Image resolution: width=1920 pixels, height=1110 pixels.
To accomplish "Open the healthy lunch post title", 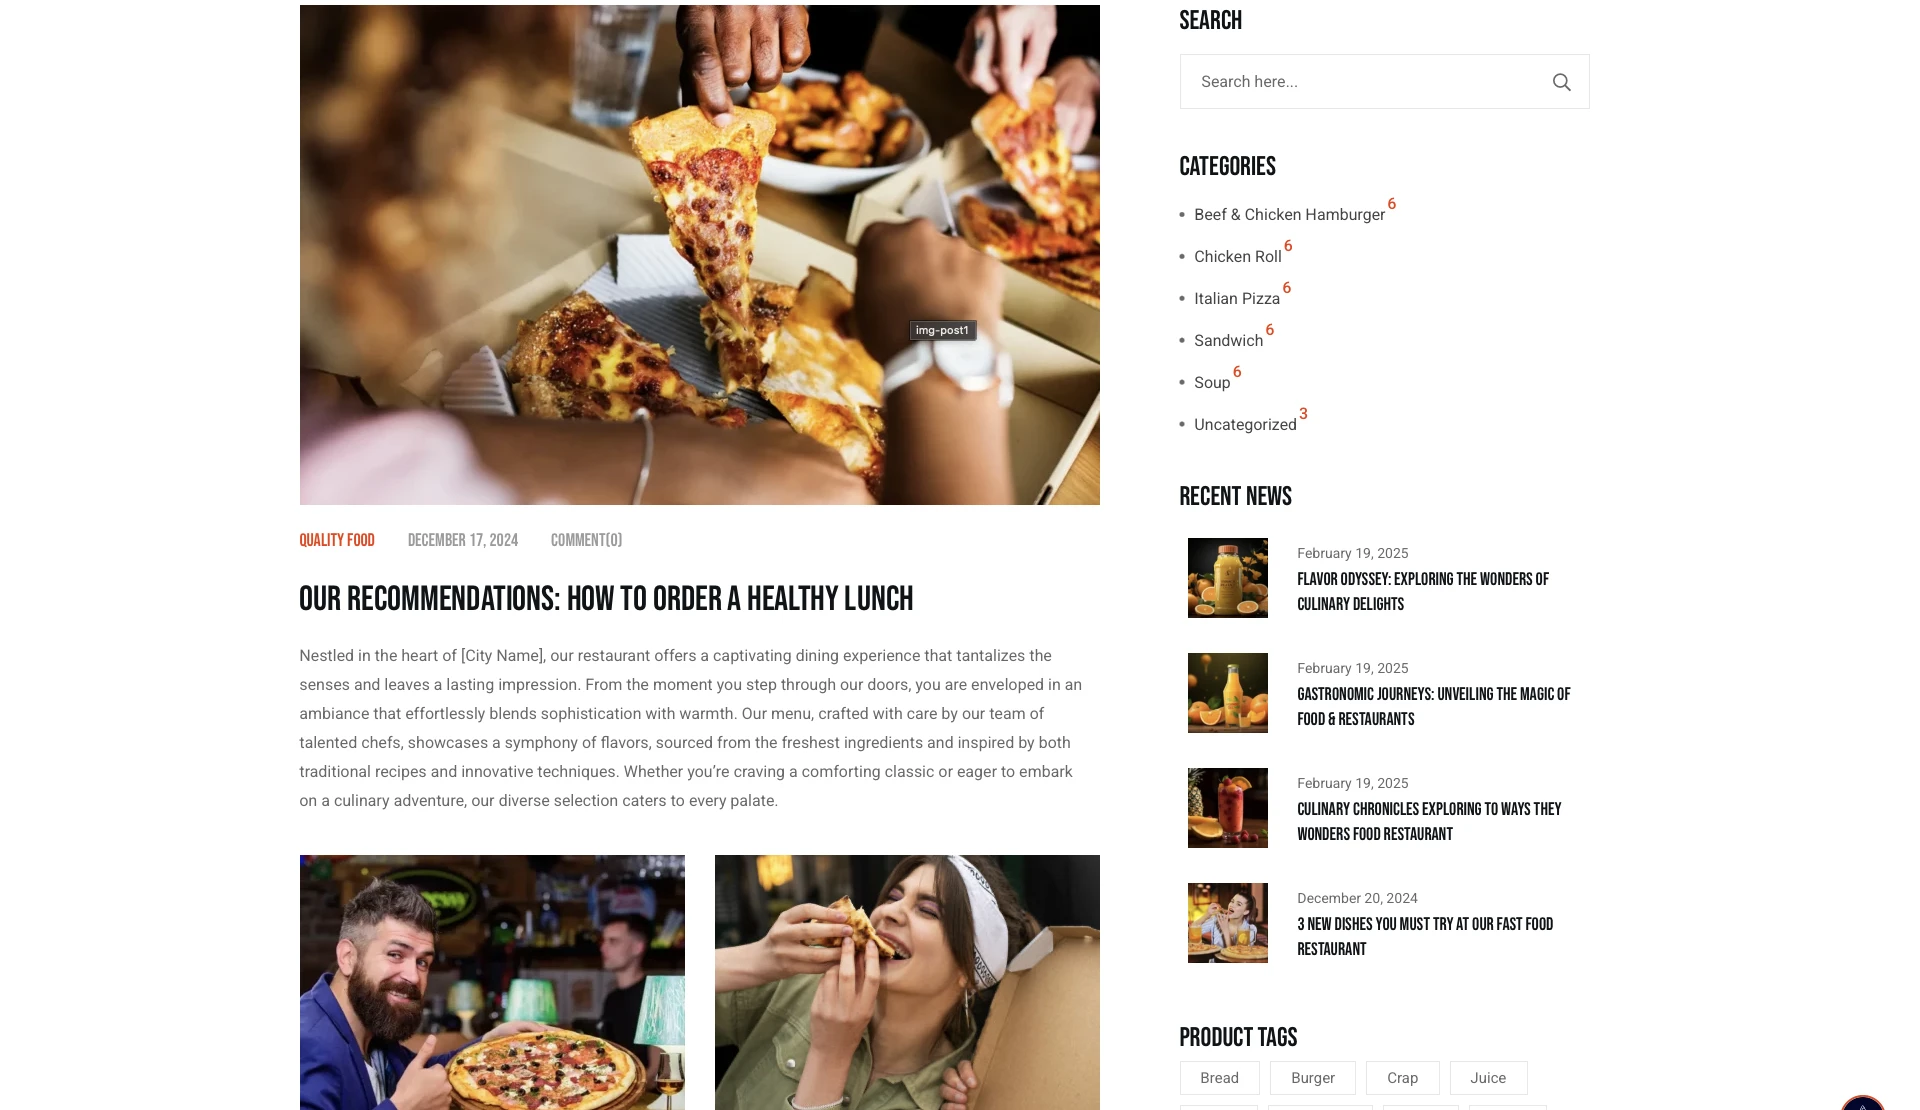I will pos(606,599).
